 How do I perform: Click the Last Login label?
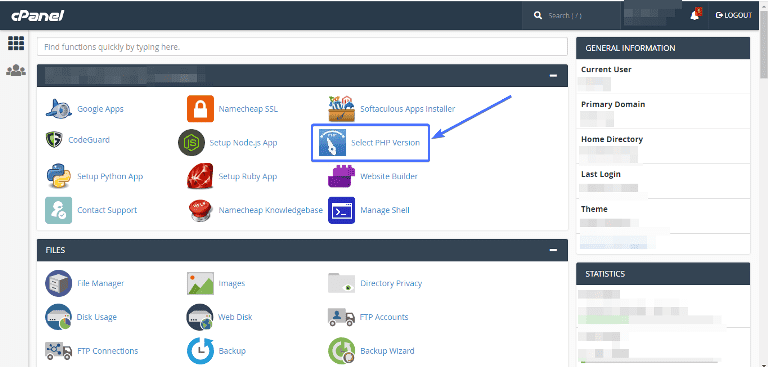click(x=600, y=174)
